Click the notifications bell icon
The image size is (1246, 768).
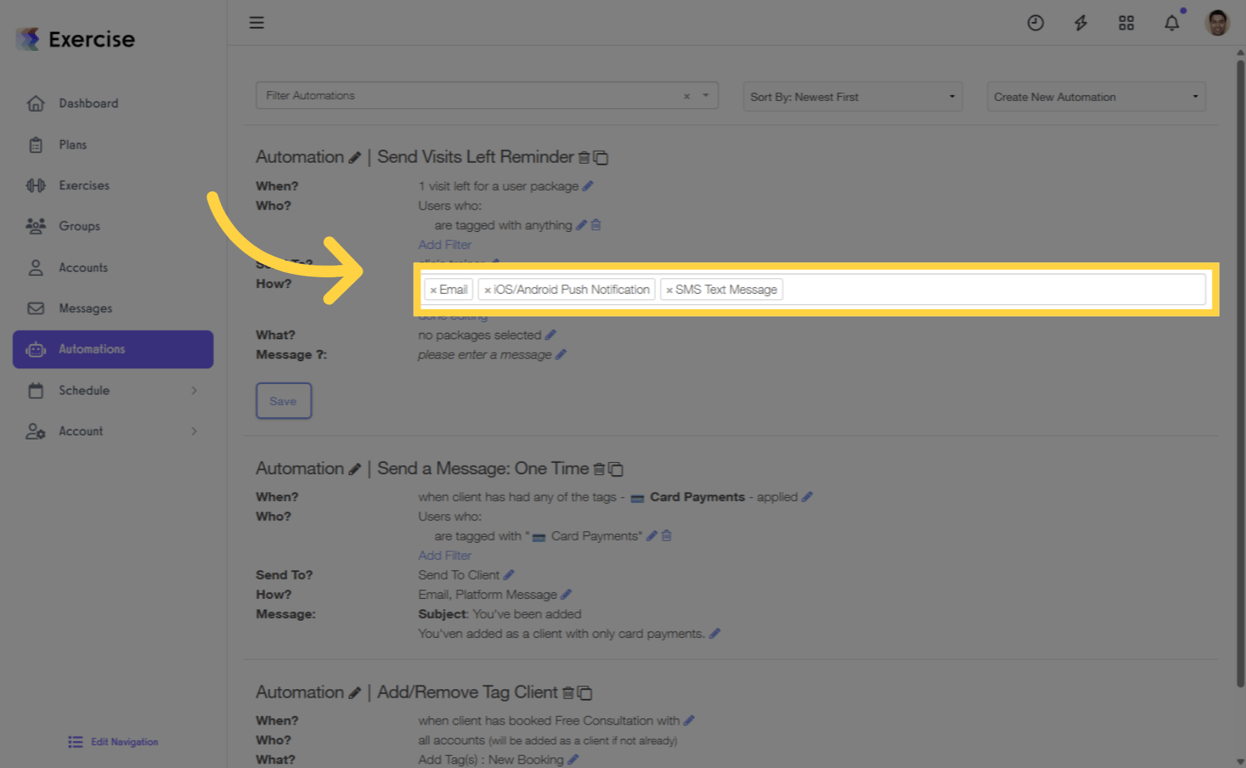(x=1171, y=22)
